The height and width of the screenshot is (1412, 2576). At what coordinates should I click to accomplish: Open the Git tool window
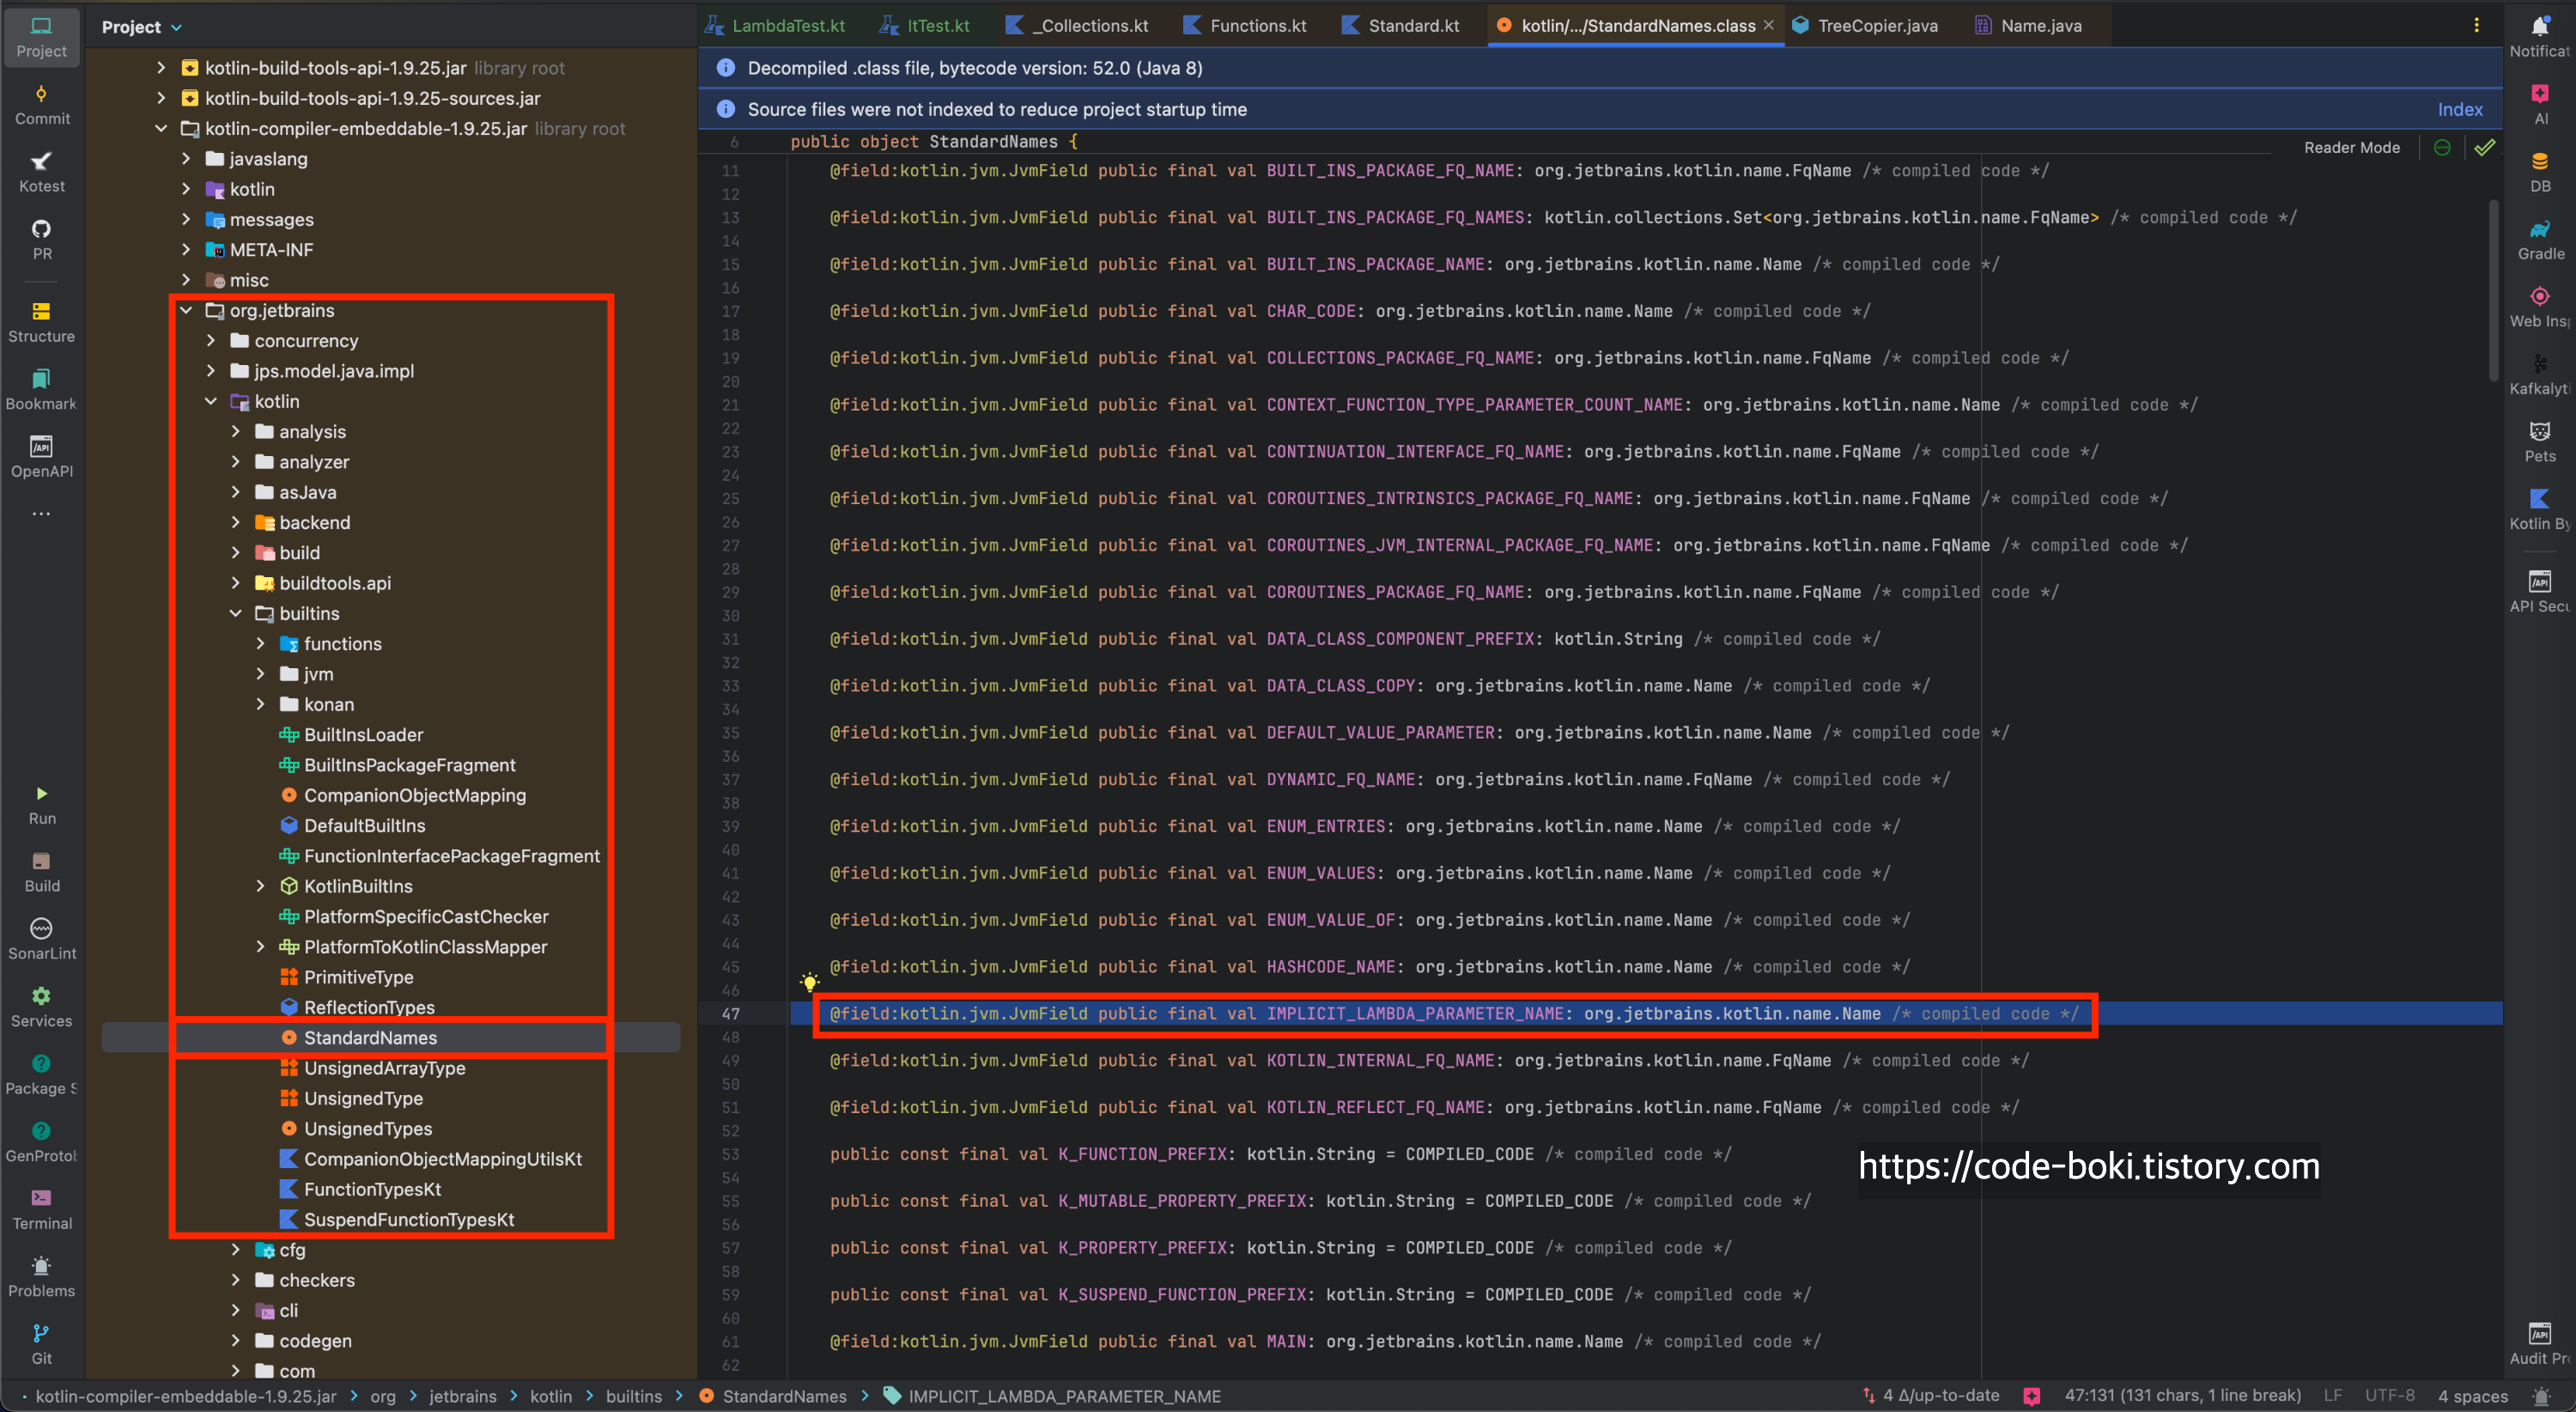point(41,1343)
